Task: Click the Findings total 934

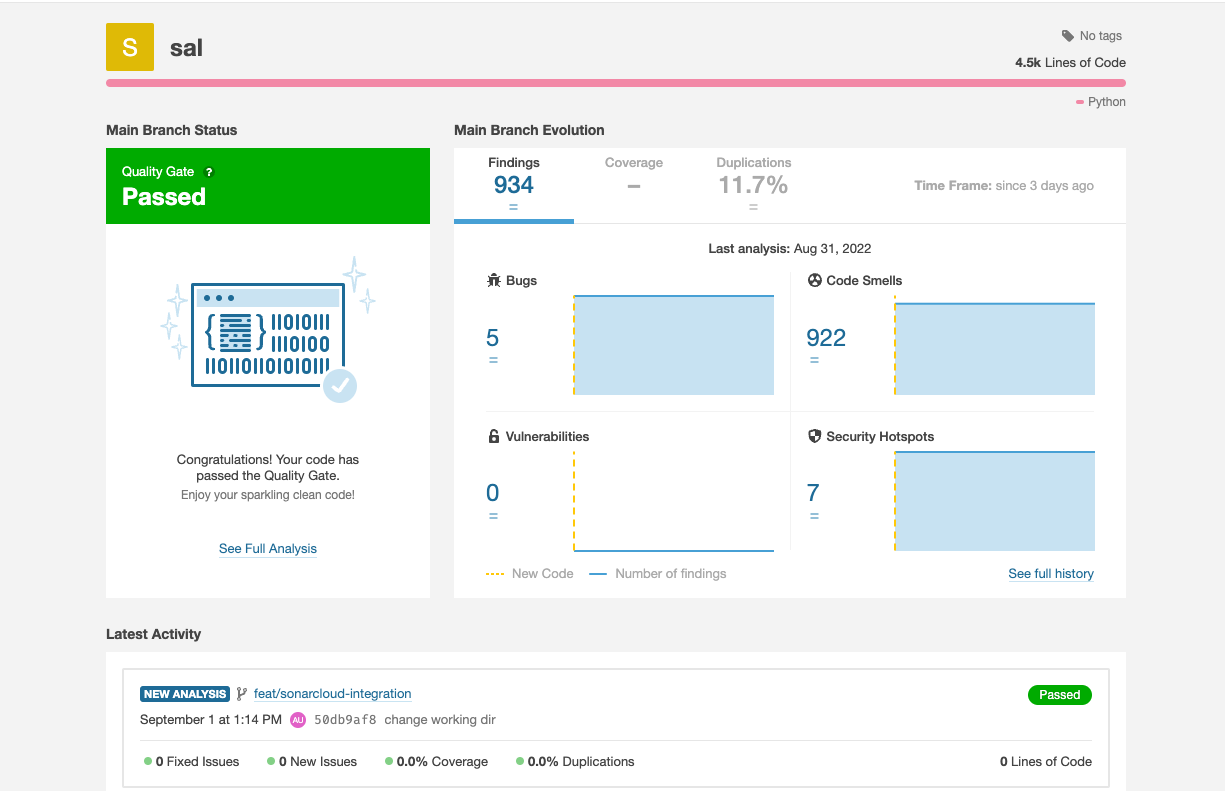Action: point(514,185)
